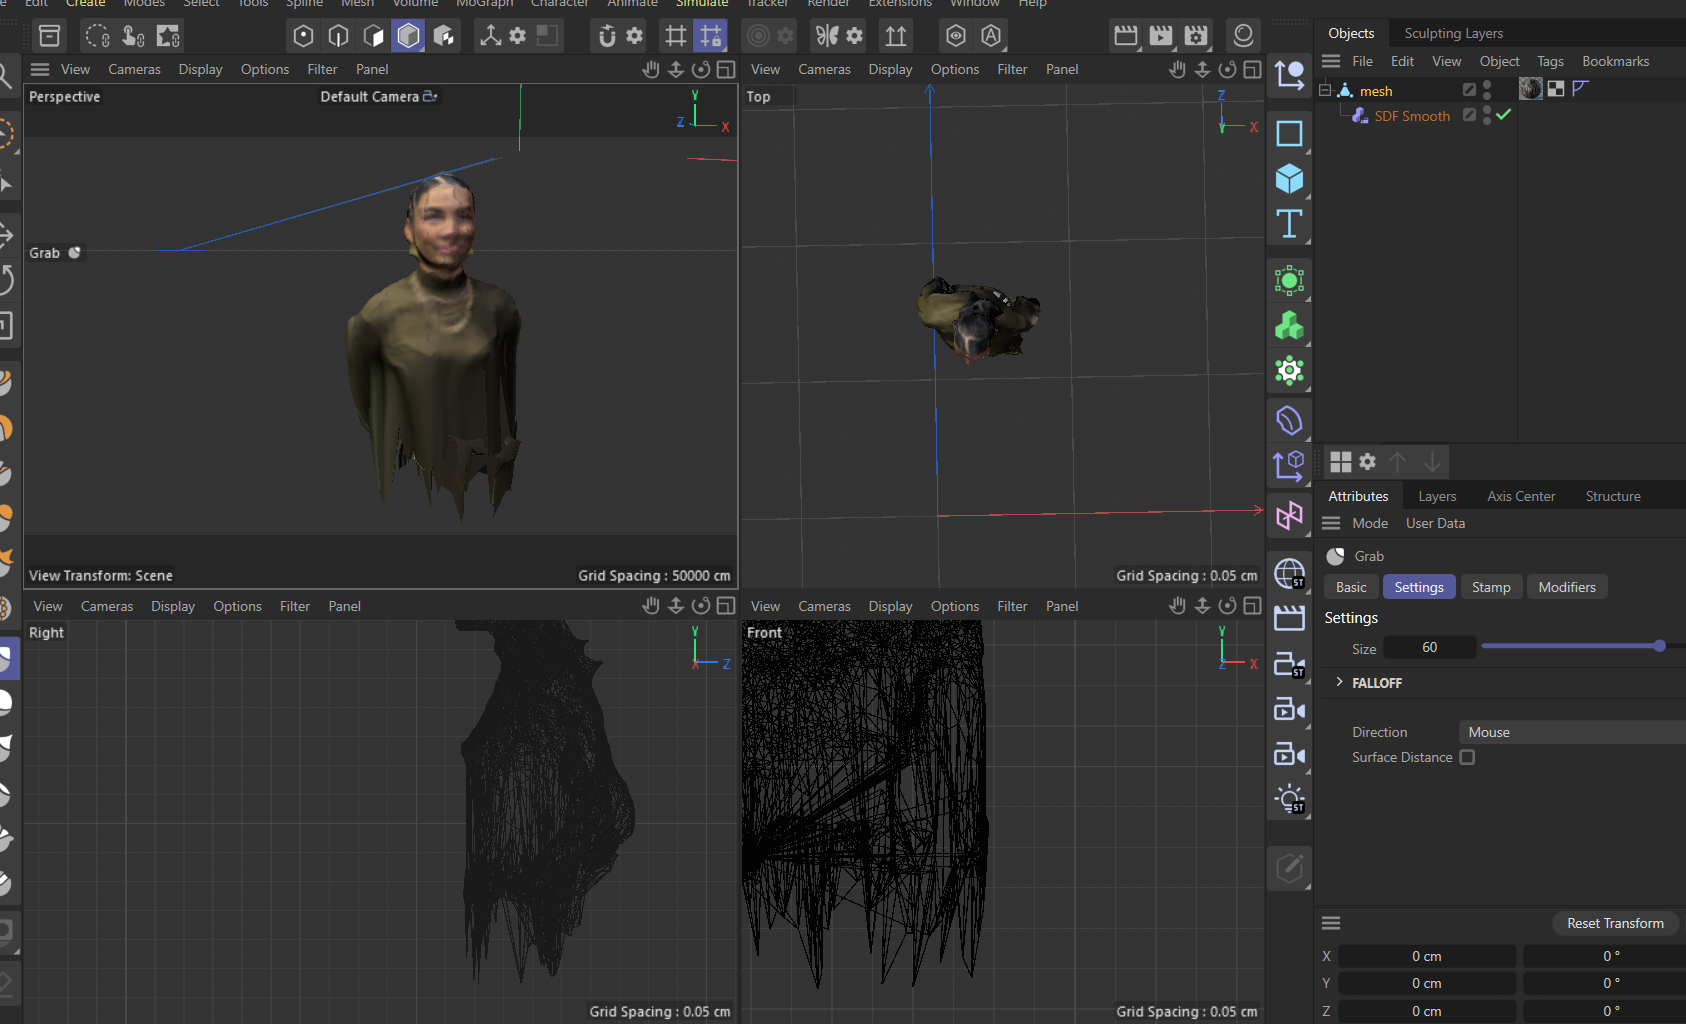Open Render to Picture Viewer icon
Viewport: 1686px width, 1024px height.
coord(1160,37)
